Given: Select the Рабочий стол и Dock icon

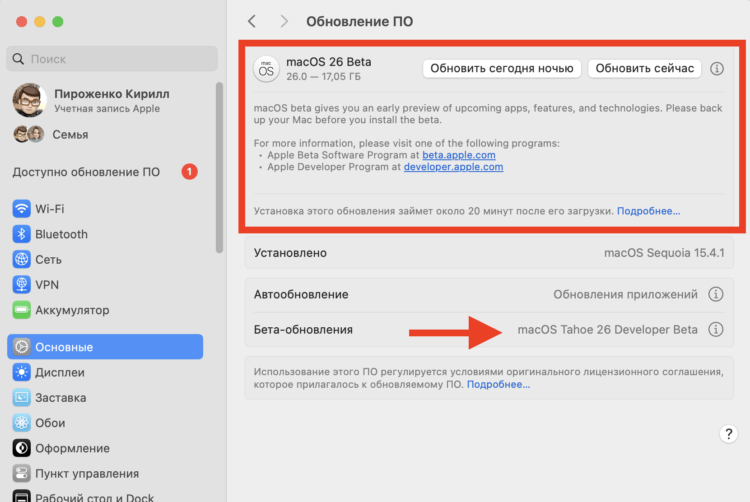Looking at the screenshot, I should coord(22,496).
